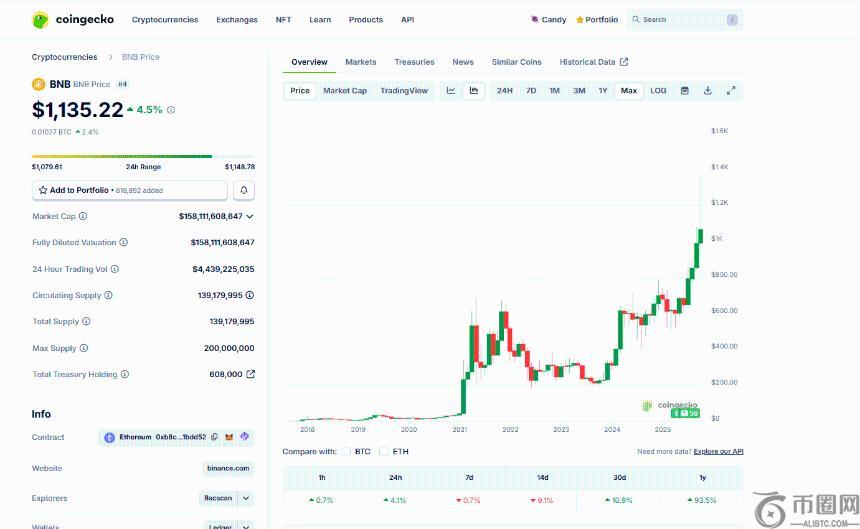Copy the Ethereum contract address
The image size is (860, 529).
coord(215,437)
